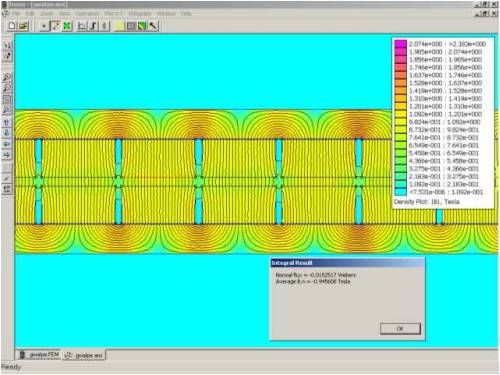Click the first magnifier in left toolbar
Image resolution: width=500 pixels, height=375 pixels.
click(7, 77)
